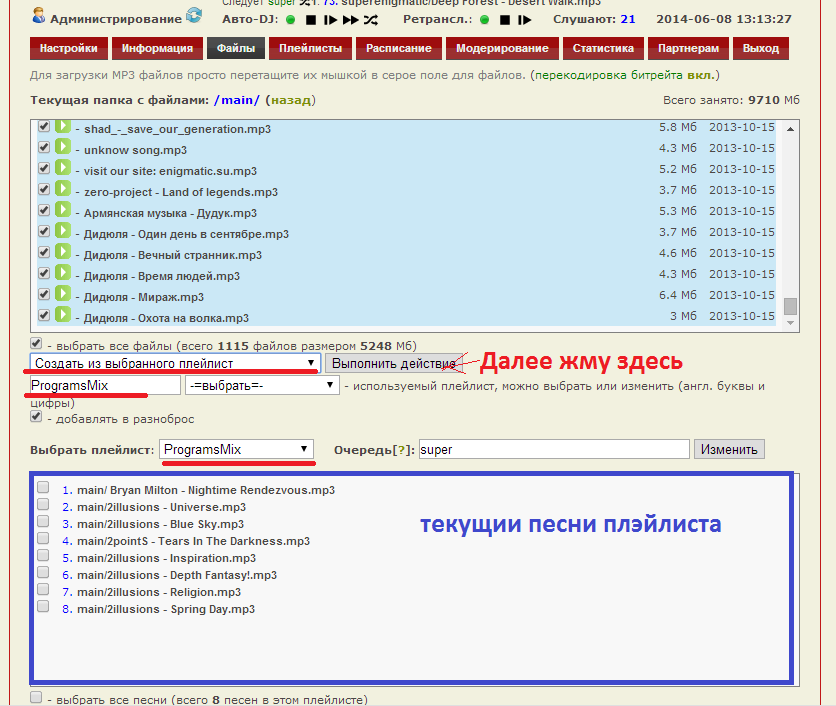Play preview of unknow song.mp3
Image resolution: width=836 pixels, height=706 pixels.
coord(62,148)
